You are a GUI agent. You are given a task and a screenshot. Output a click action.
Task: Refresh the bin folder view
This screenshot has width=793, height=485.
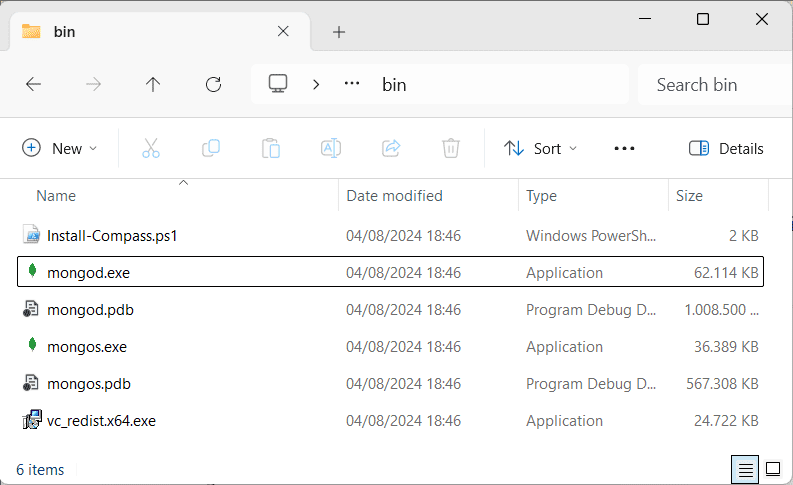(213, 84)
